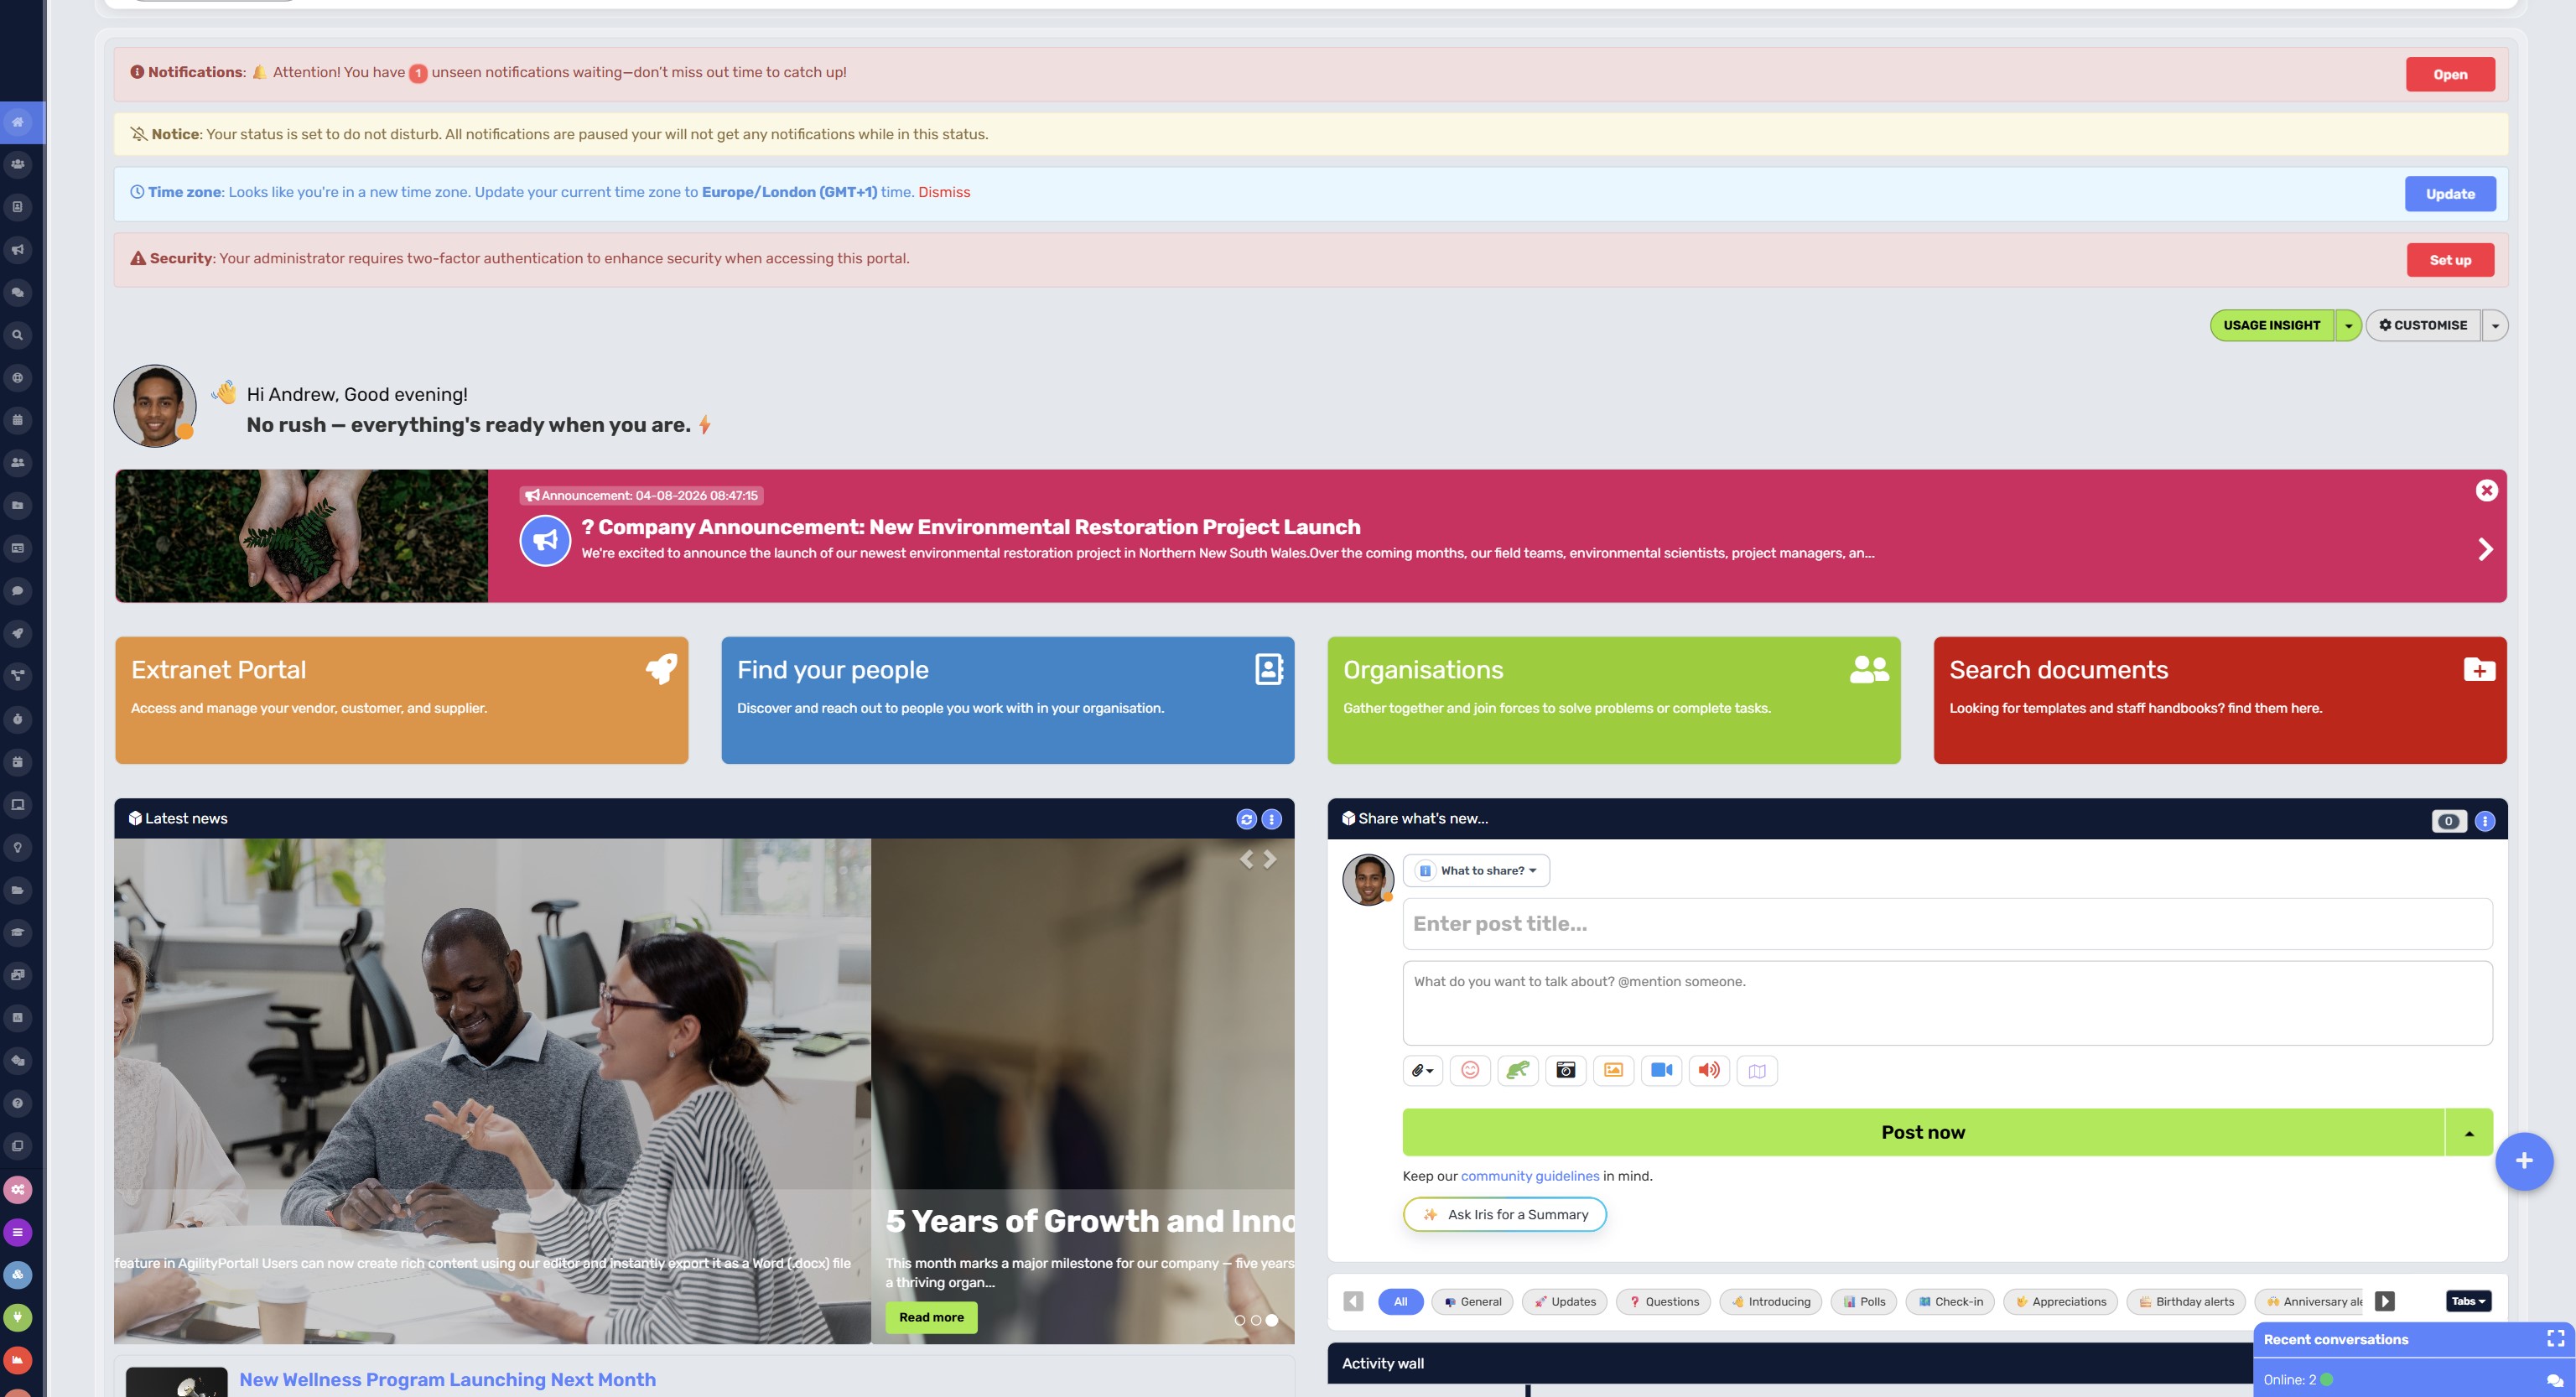
Task: Click the refresh icon in Latest news header
Action: point(1246,819)
